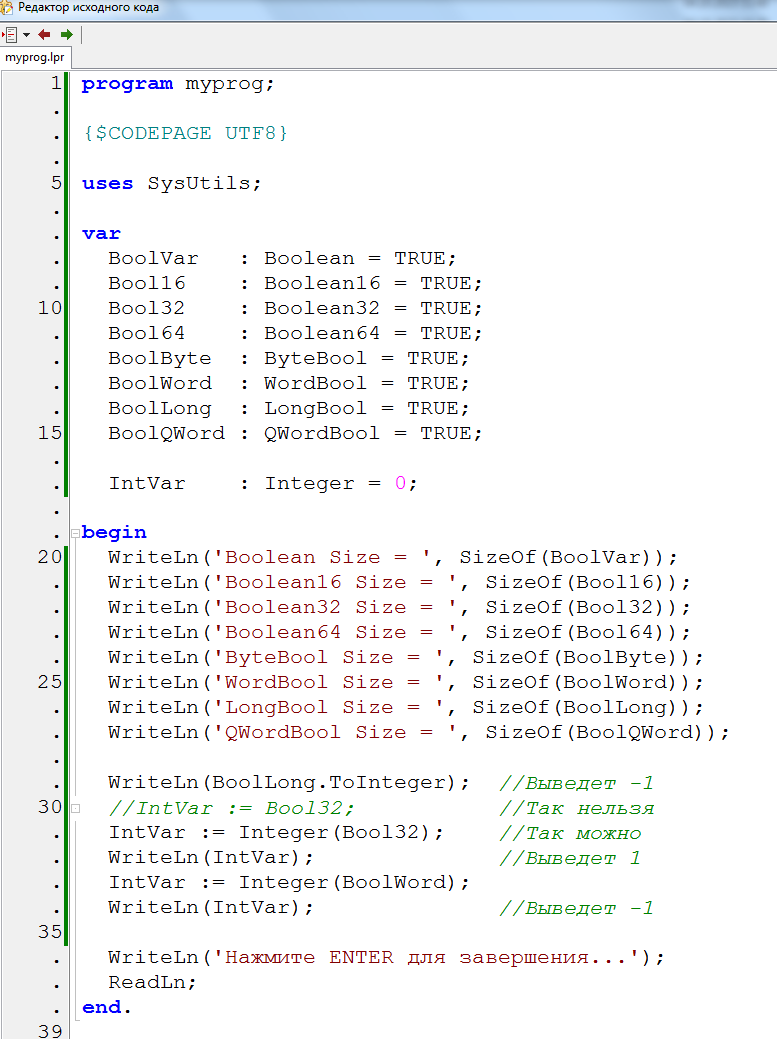Click the 'Boolean32 Size = ' string literal
The image size is (777, 1041).
(335, 607)
